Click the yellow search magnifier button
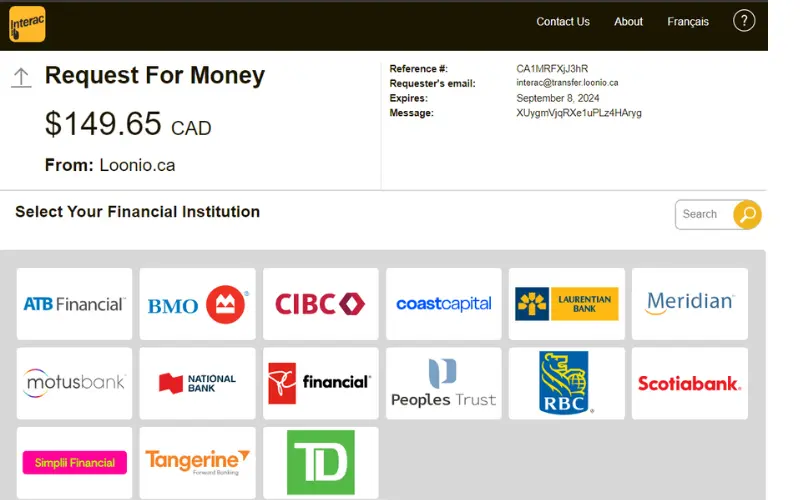Viewport: 800px width, 500px height. pyautogui.click(x=747, y=214)
